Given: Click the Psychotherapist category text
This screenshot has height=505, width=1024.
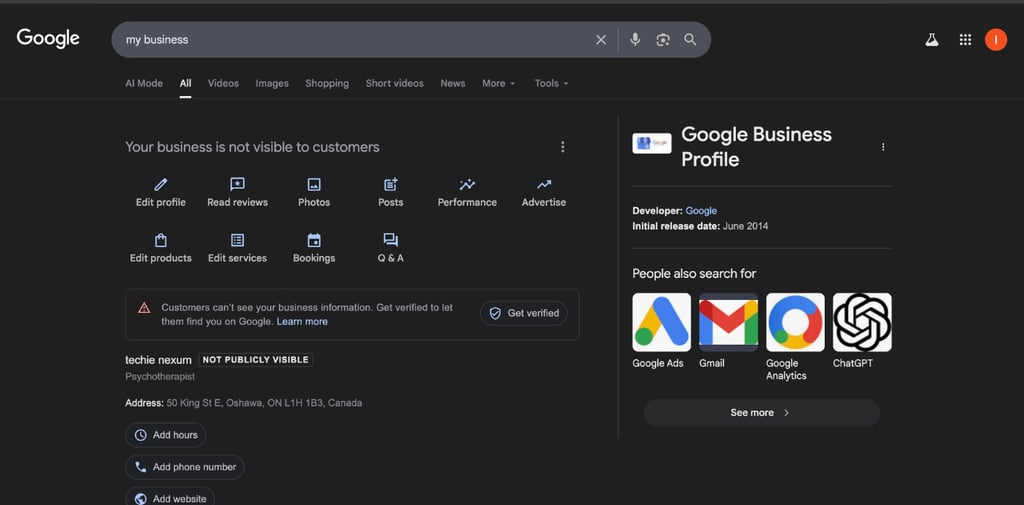Looking at the screenshot, I should click(160, 377).
